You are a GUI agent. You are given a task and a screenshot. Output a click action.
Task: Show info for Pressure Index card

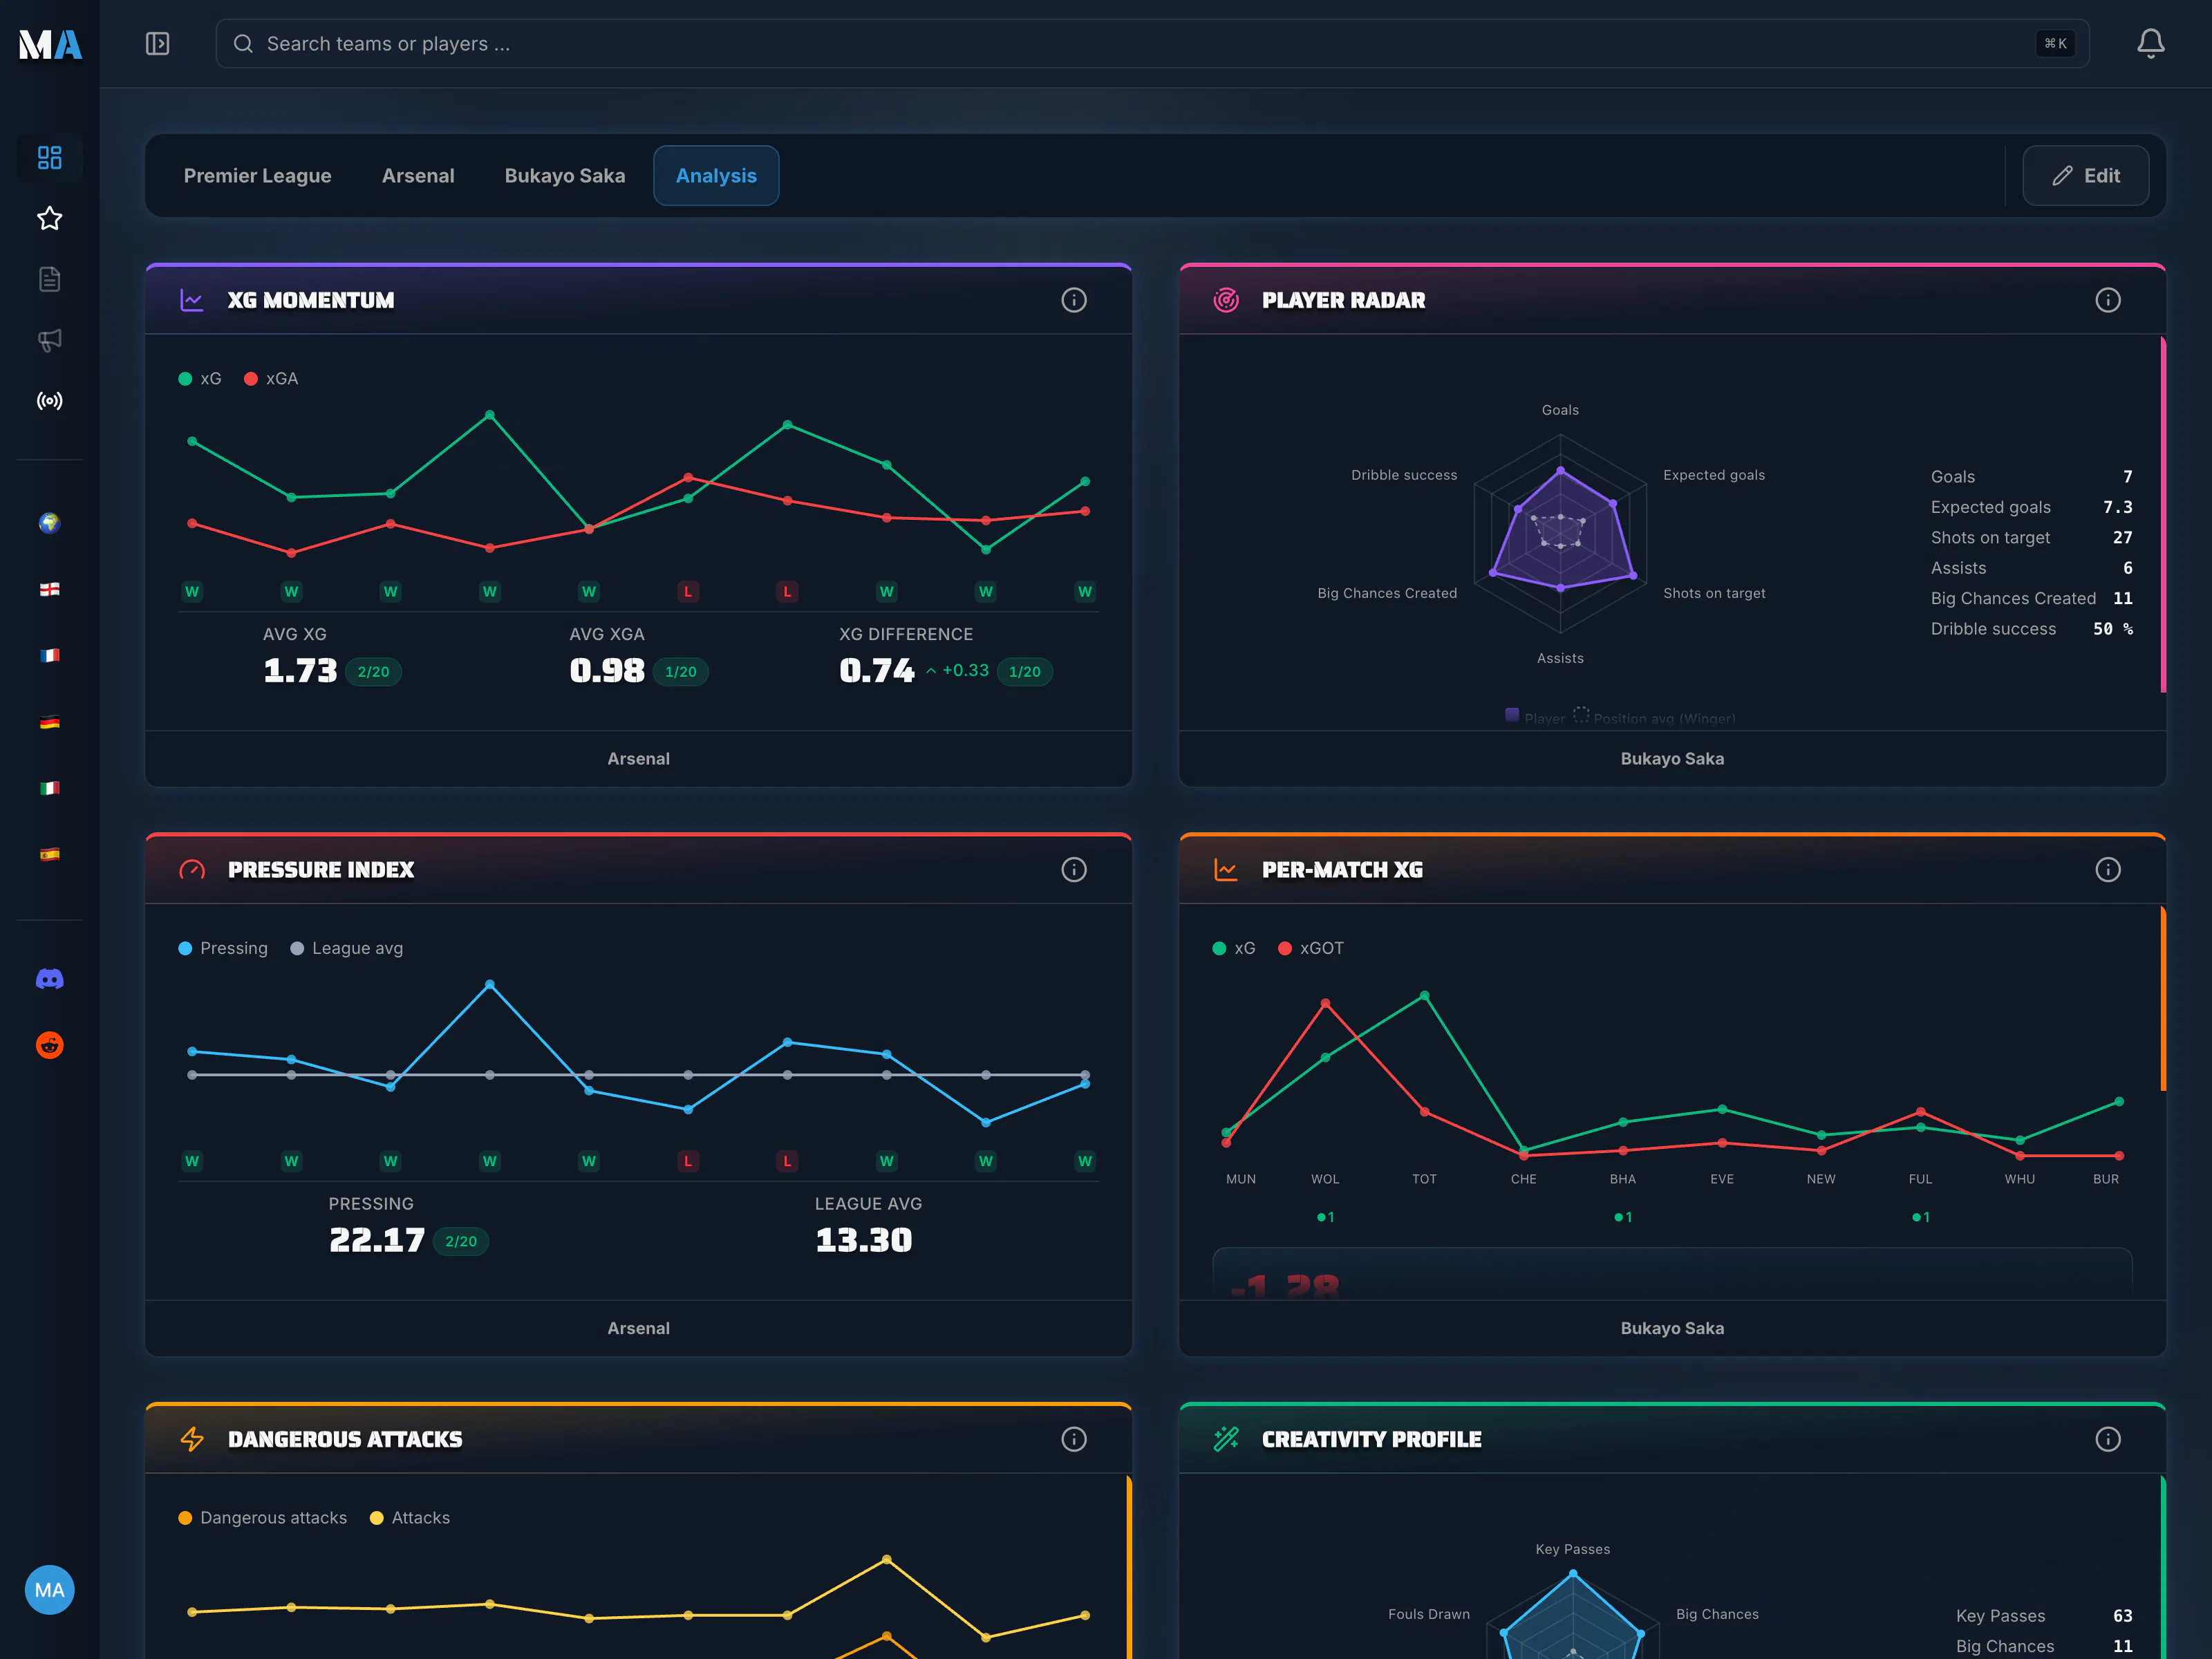[1074, 870]
